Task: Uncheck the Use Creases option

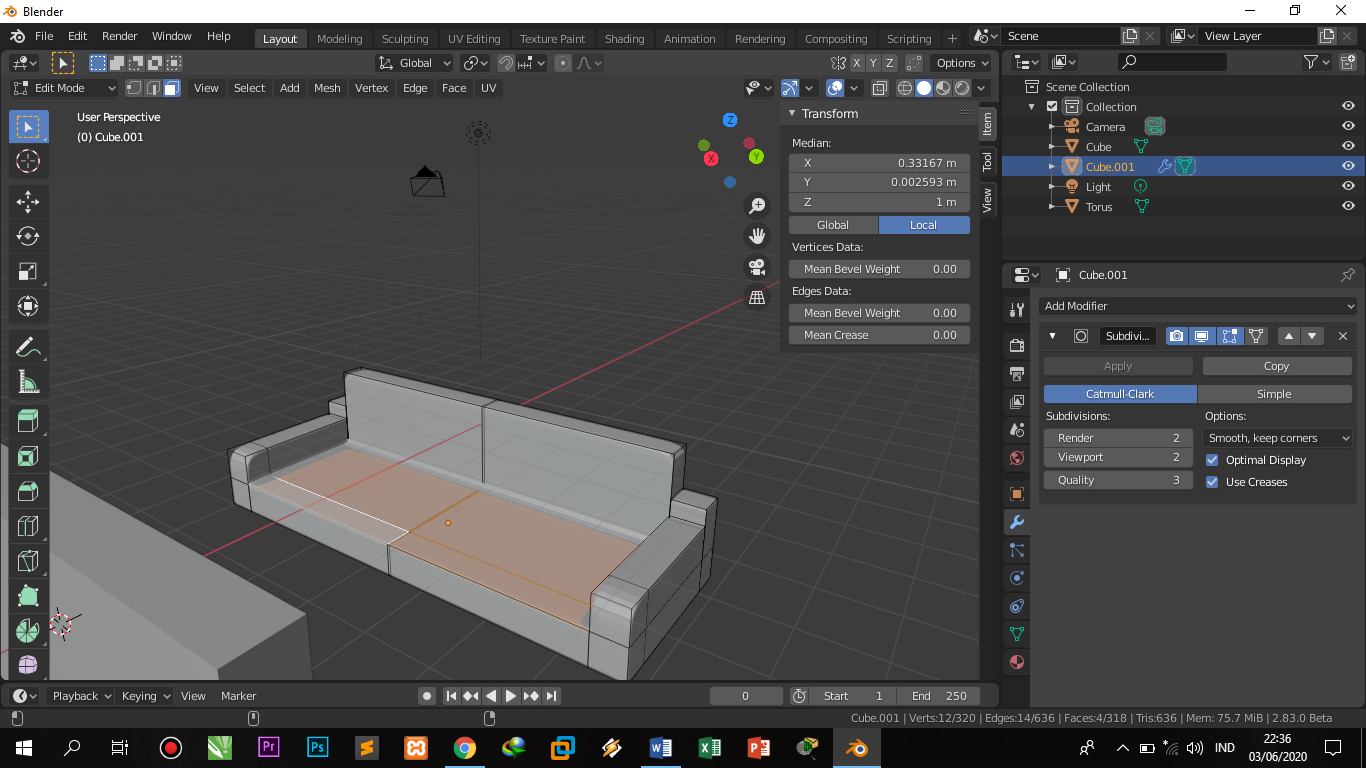Action: 1212,482
